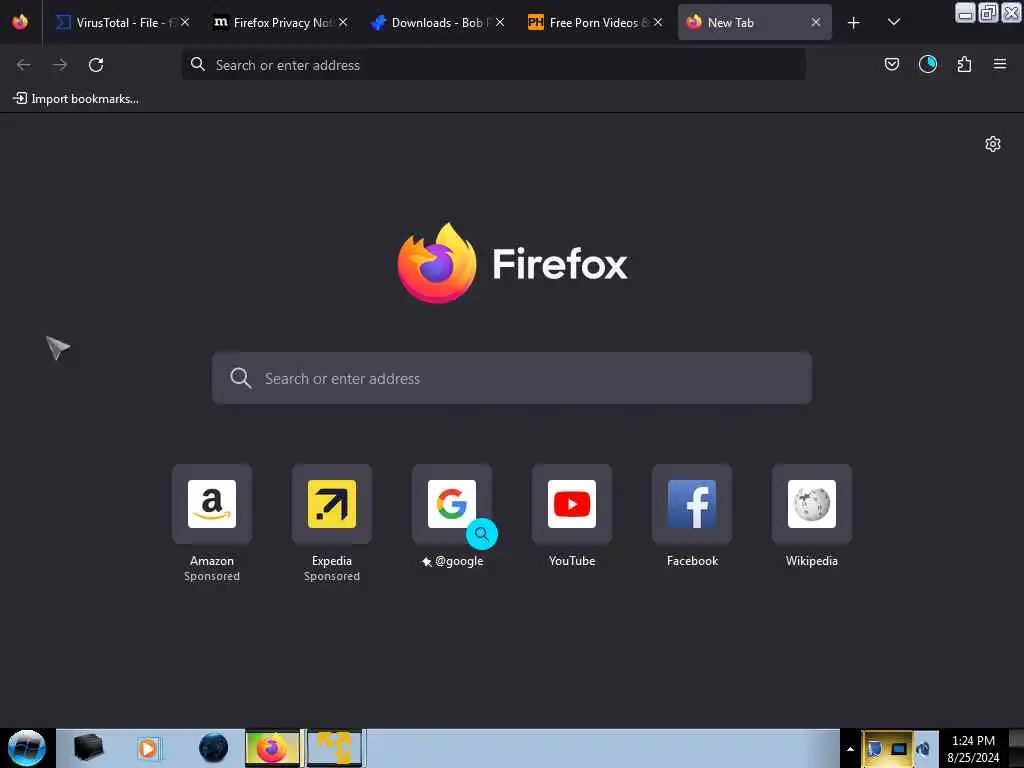Reload the current page
Screen dimensions: 1024x768
tap(96, 65)
